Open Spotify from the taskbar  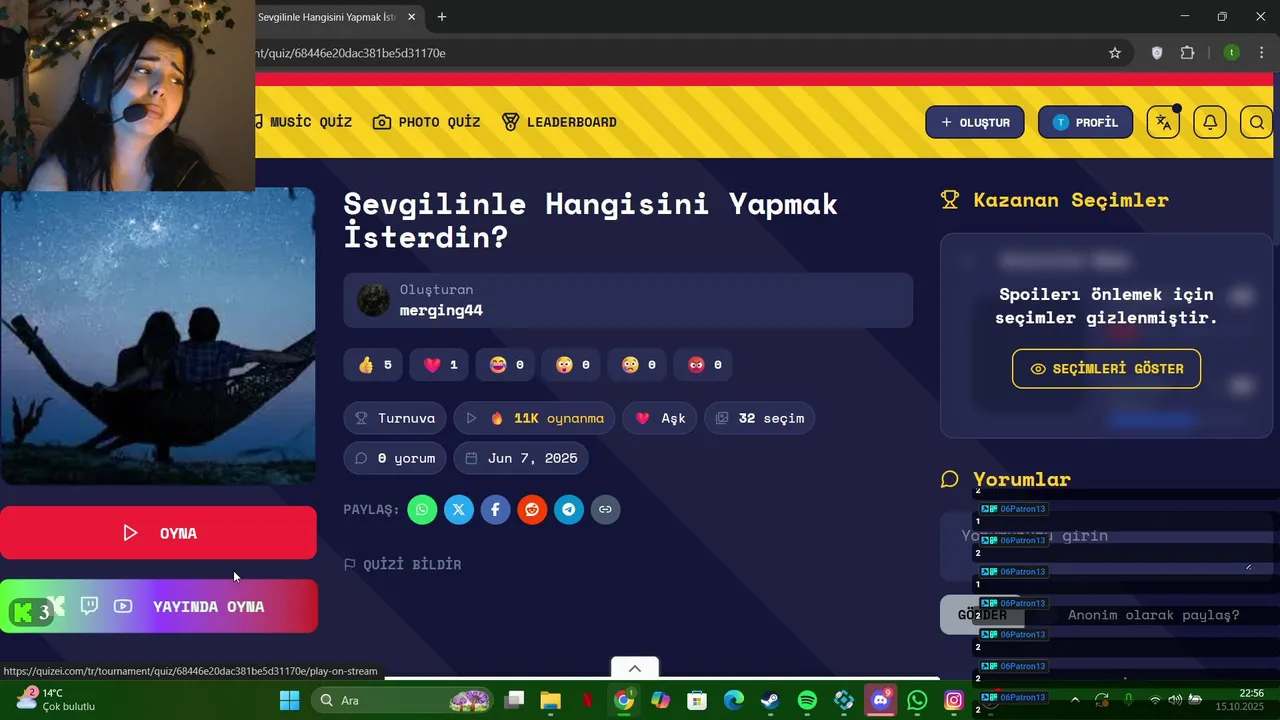pos(807,700)
